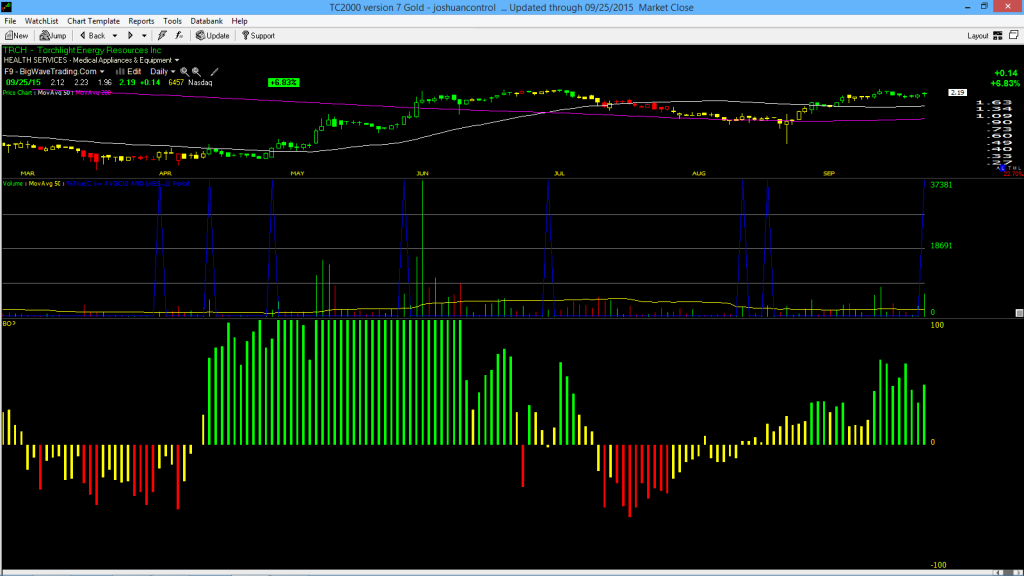Click the second magnifier zoom icon
The image size is (1024, 576).
(x=196, y=72)
